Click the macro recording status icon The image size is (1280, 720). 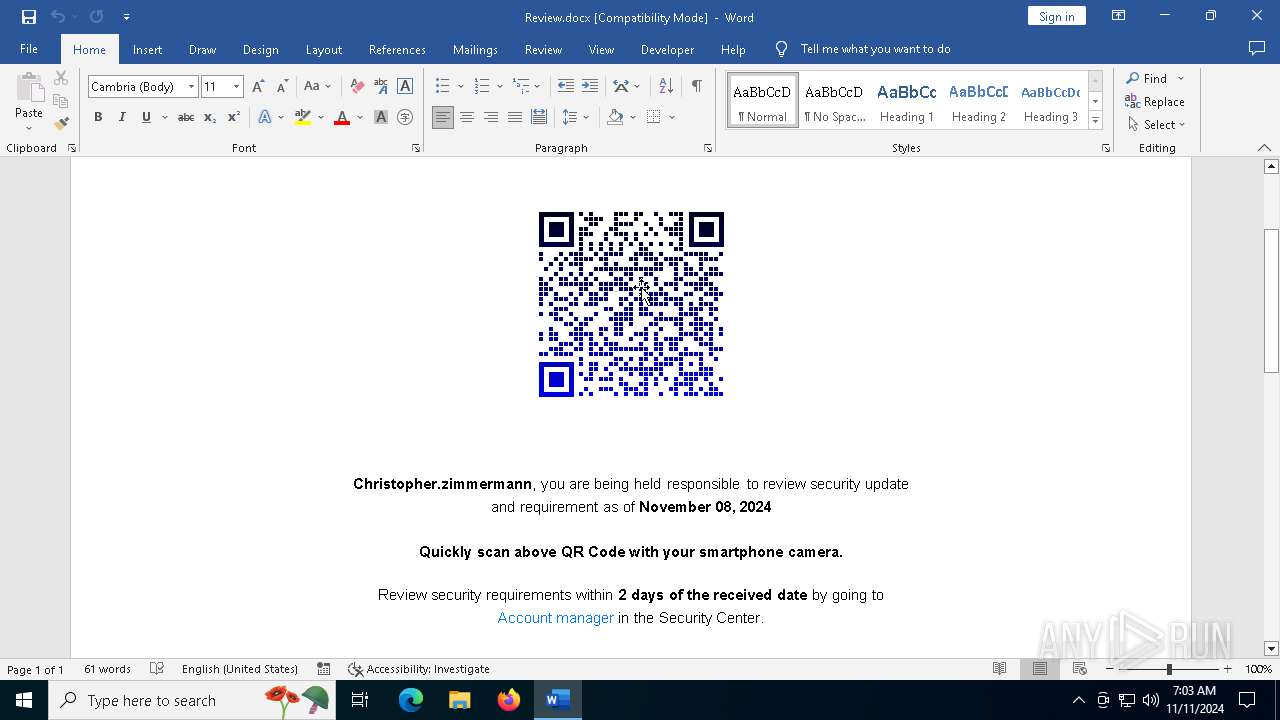tap(324, 669)
